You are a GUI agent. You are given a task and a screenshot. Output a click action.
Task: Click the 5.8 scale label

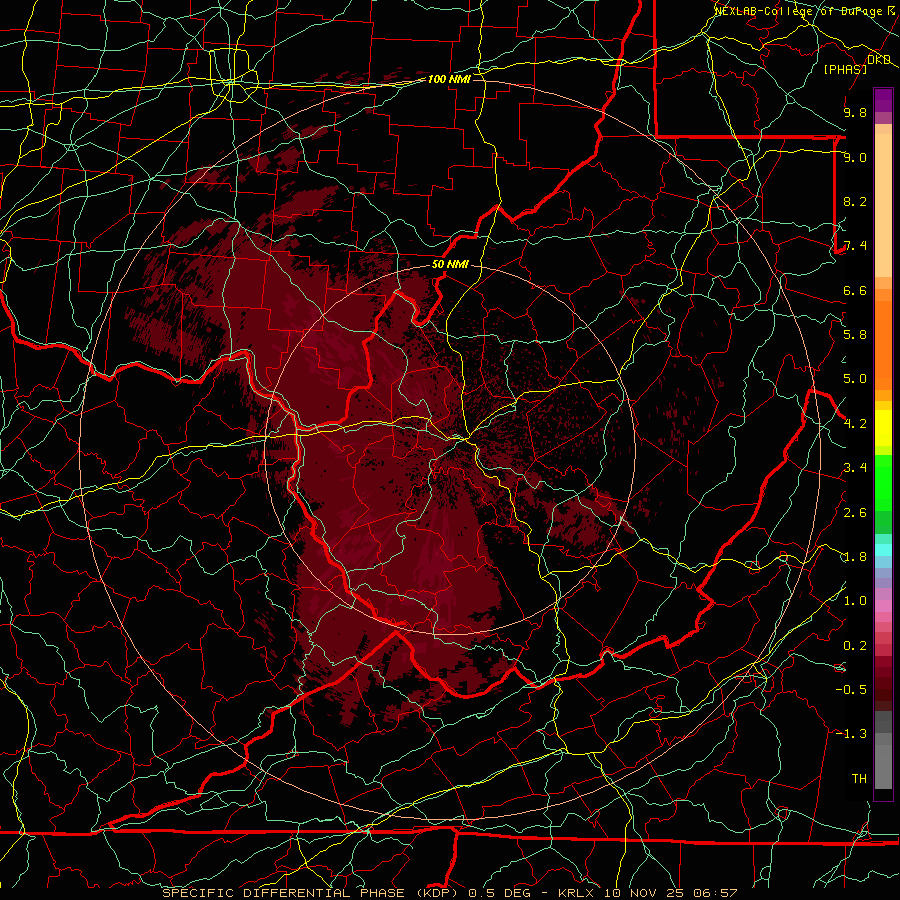tap(855, 335)
